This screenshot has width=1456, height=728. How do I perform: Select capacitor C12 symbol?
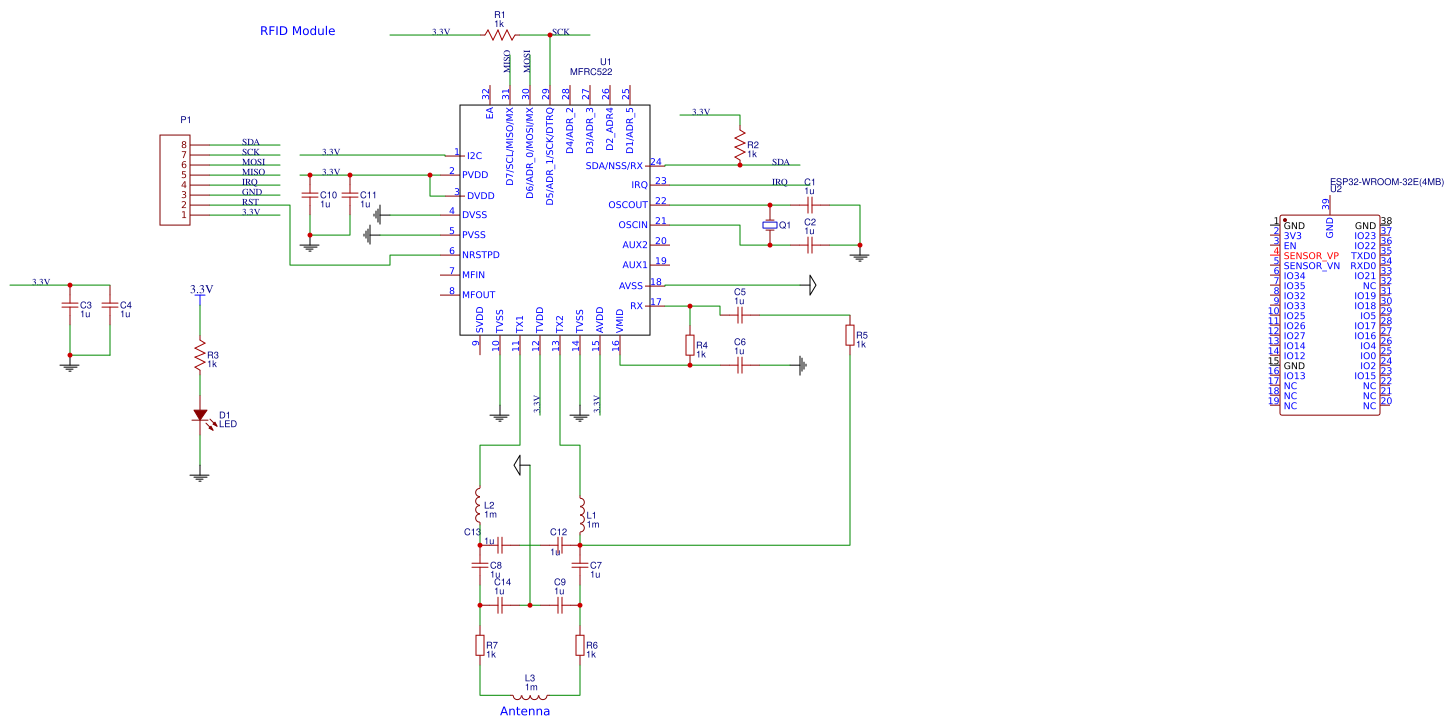560,545
